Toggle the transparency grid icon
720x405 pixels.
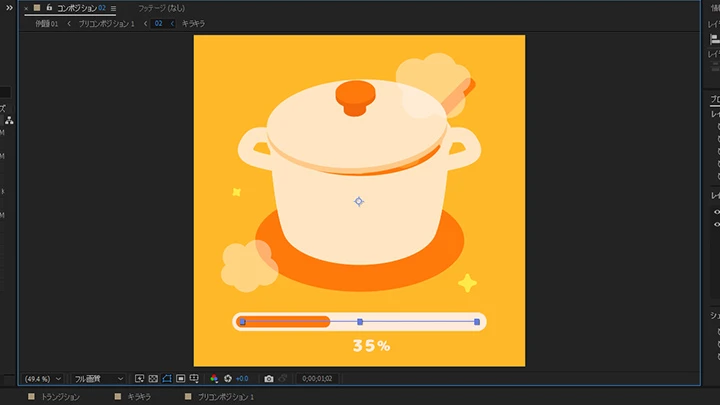click(x=153, y=379)
